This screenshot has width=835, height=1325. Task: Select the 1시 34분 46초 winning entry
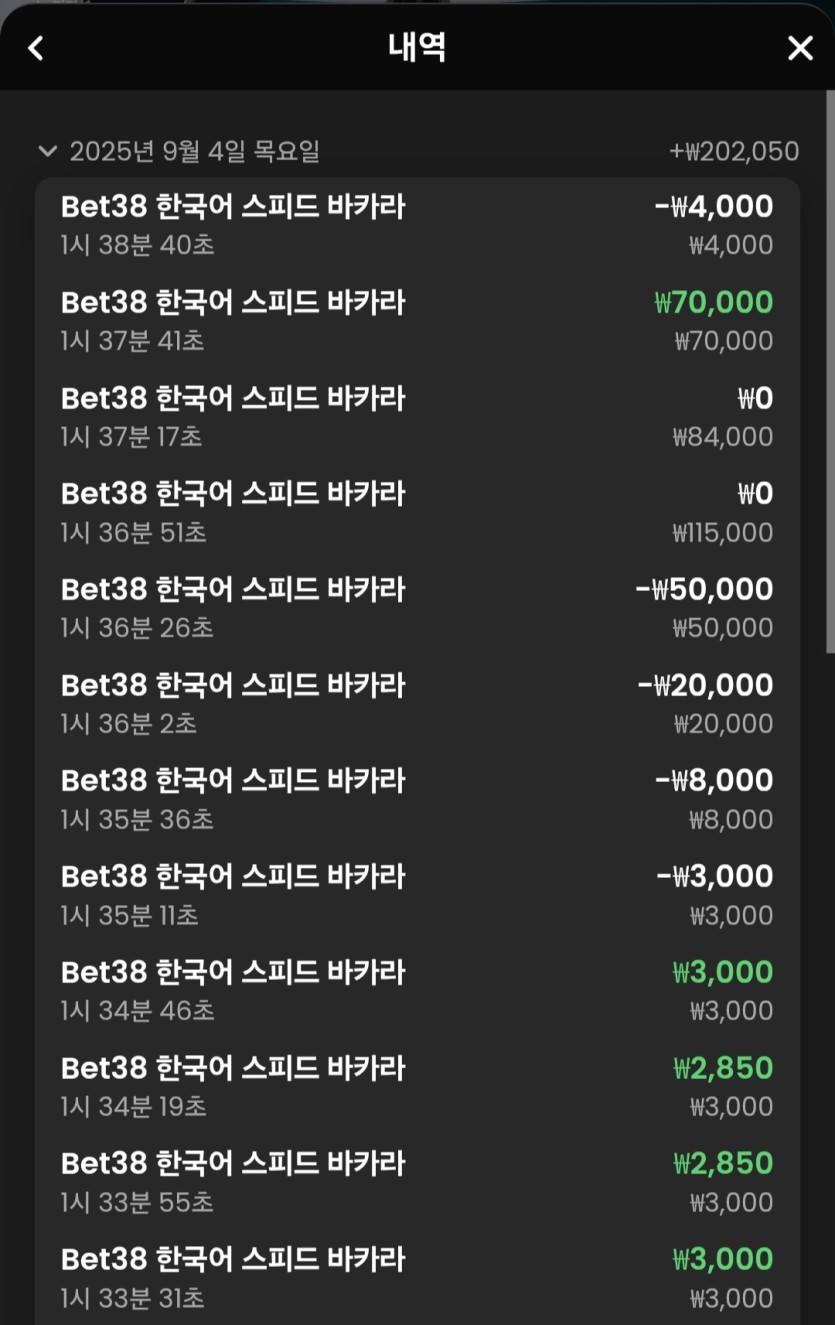tap(416, 991)
